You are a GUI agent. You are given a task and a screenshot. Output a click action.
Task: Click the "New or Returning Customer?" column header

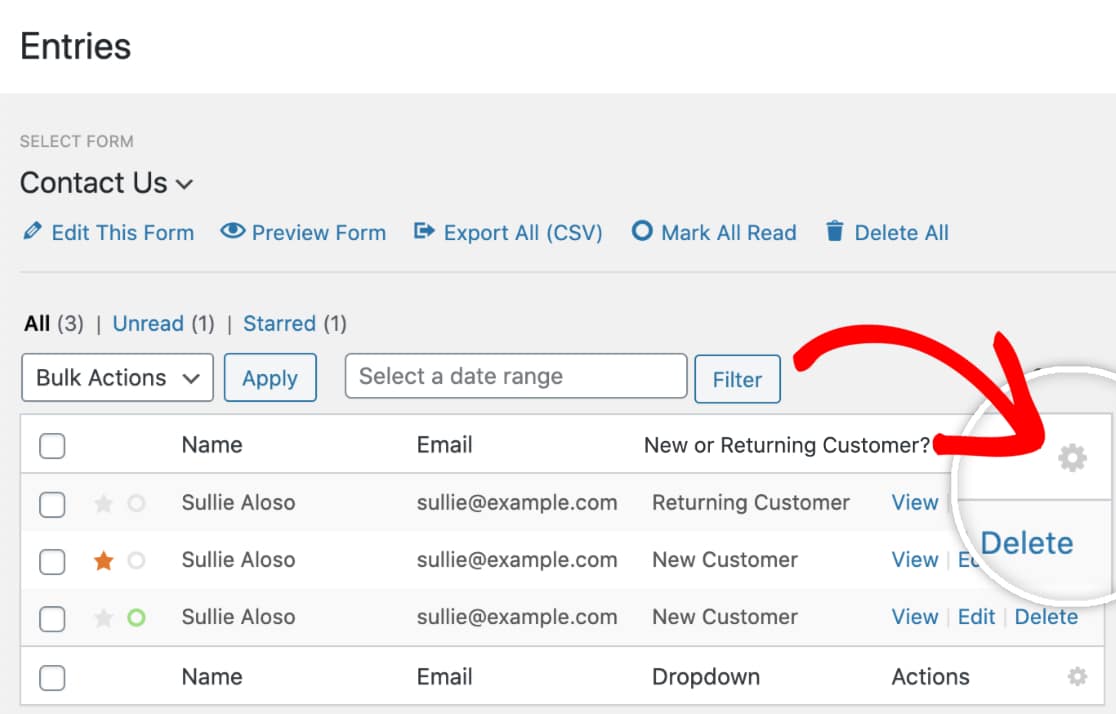pyautogui.click(x=786, y=445)
